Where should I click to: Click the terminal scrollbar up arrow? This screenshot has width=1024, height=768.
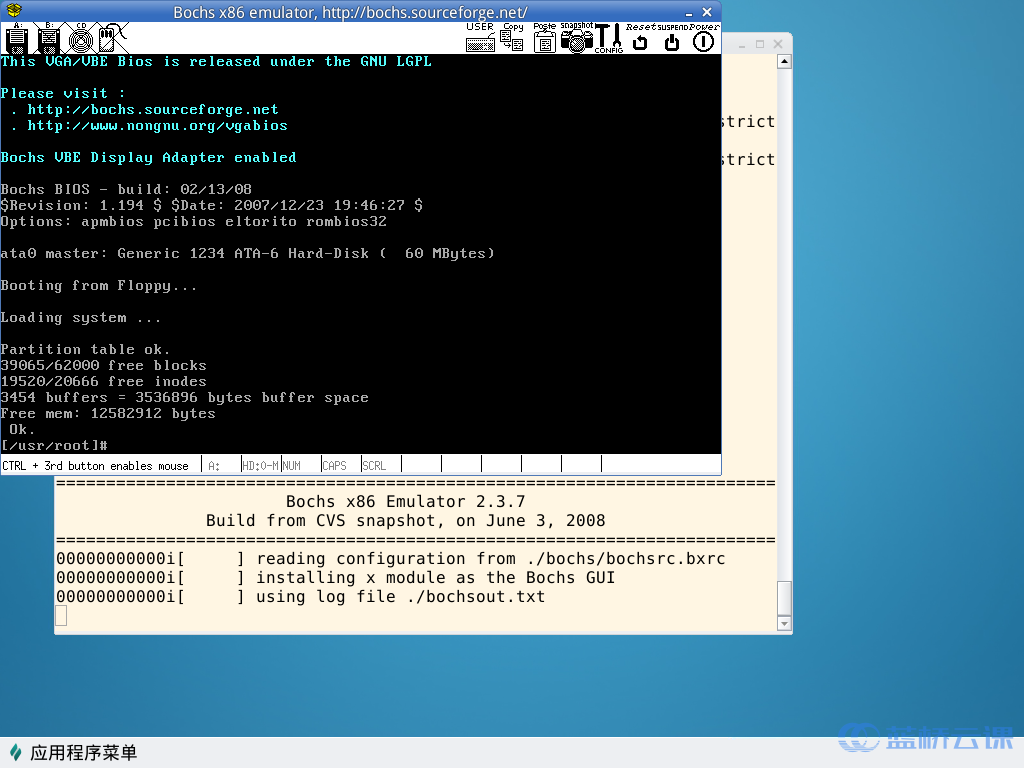tap(784, 61)
